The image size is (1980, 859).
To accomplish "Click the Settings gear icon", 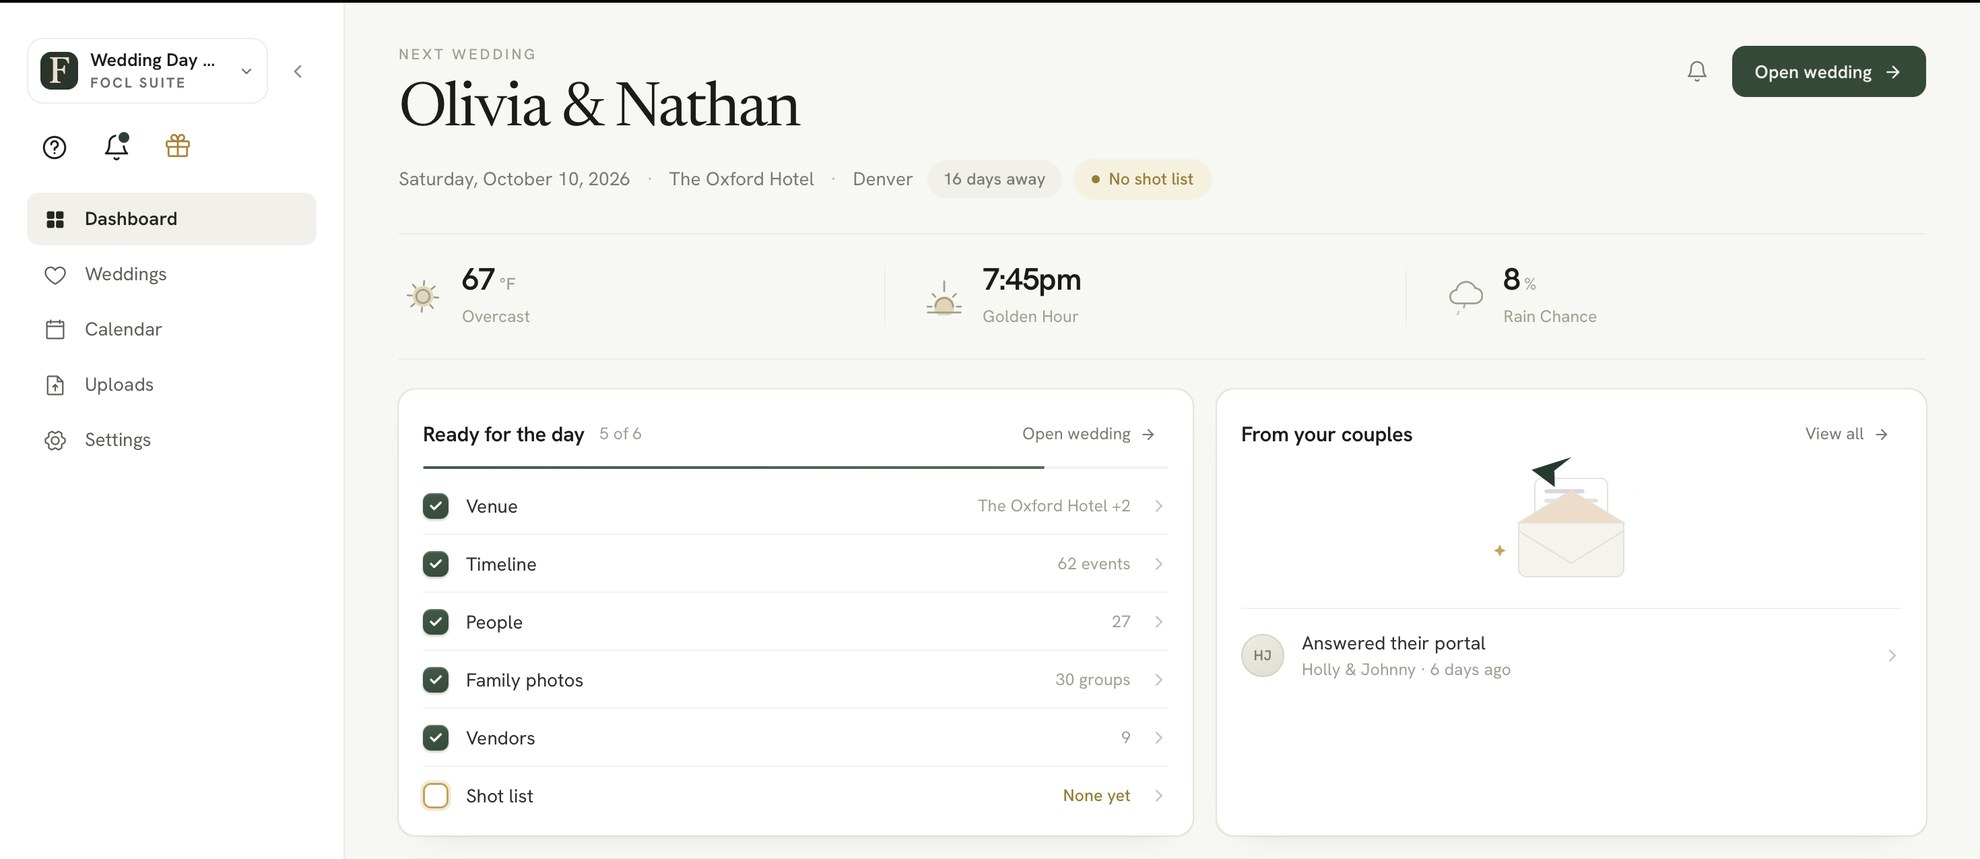I will (x=56, y=440).
